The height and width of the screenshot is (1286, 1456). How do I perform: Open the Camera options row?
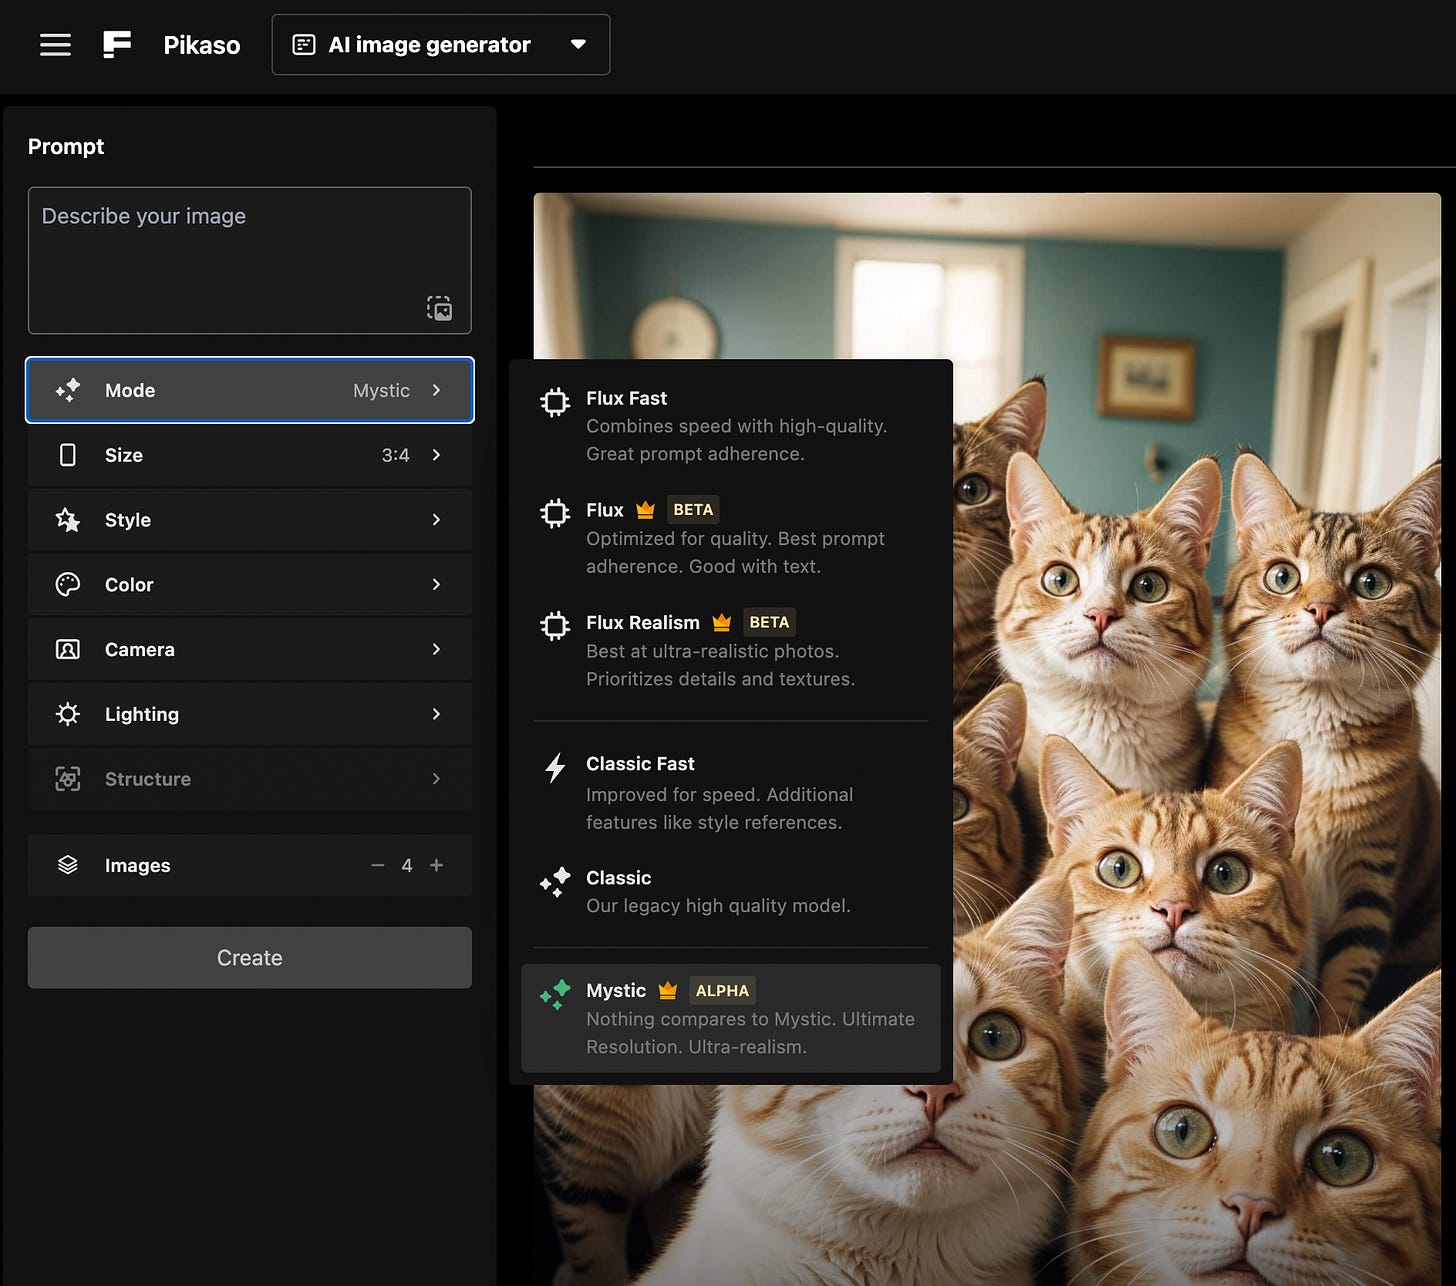point(250,650)
